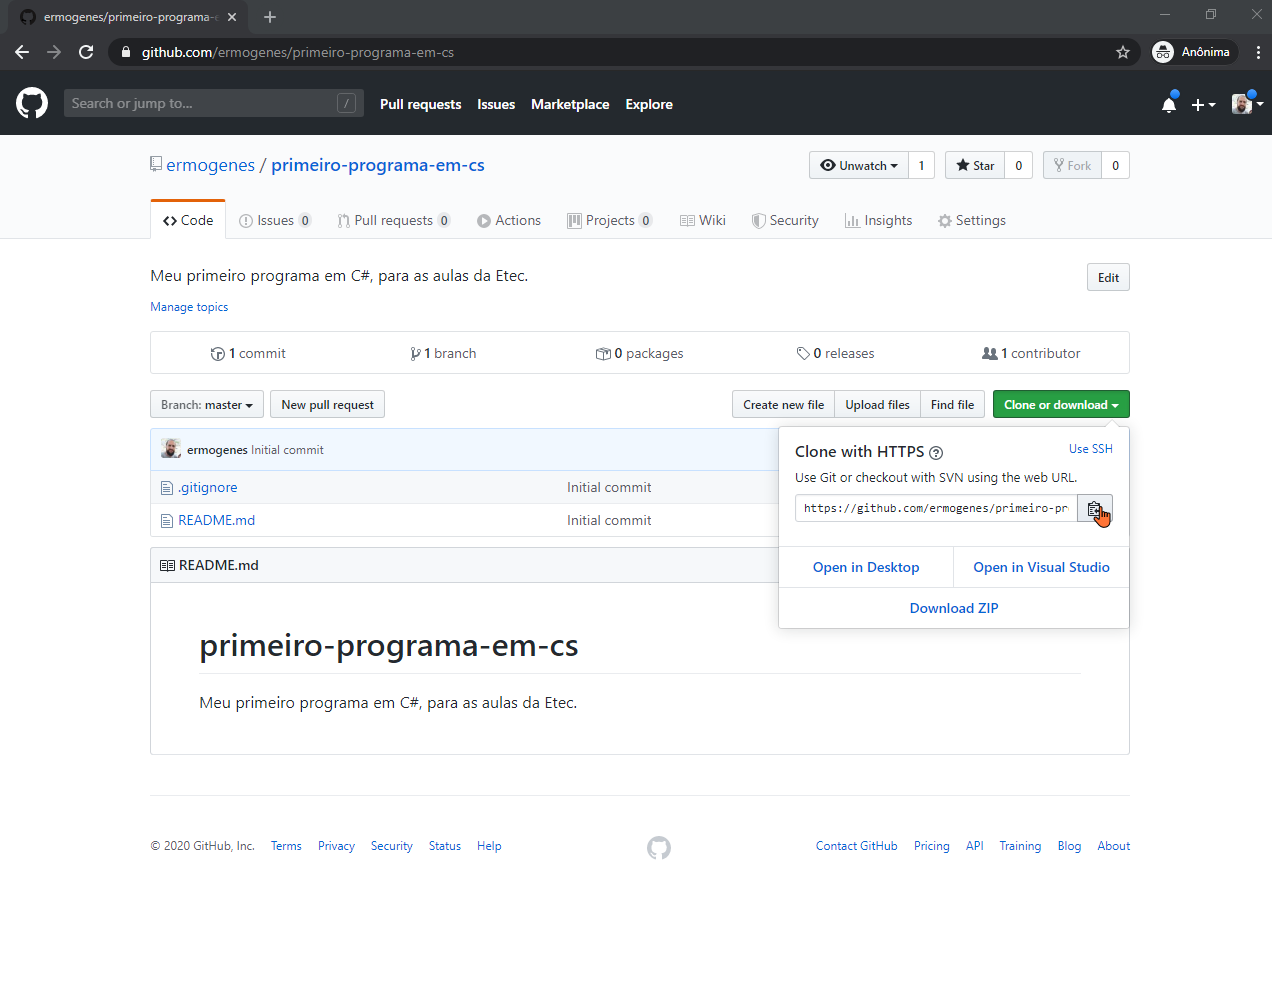This screenshot has height=984, width=1272.
Task: Click ermogenes avatar in commit row
Action: tap(171, 449)
